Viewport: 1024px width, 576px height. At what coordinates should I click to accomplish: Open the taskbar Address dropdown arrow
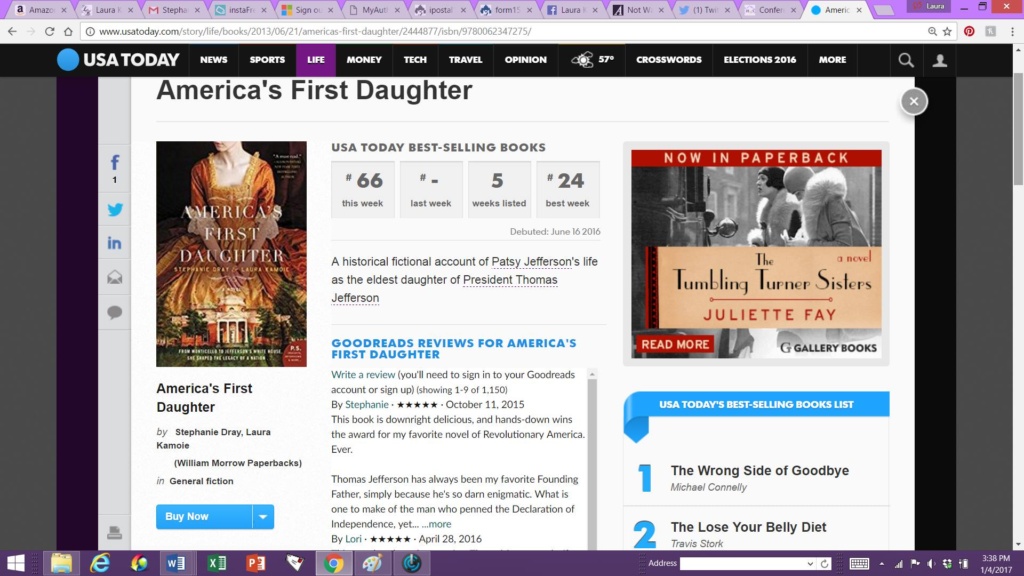tap(810, 564)
